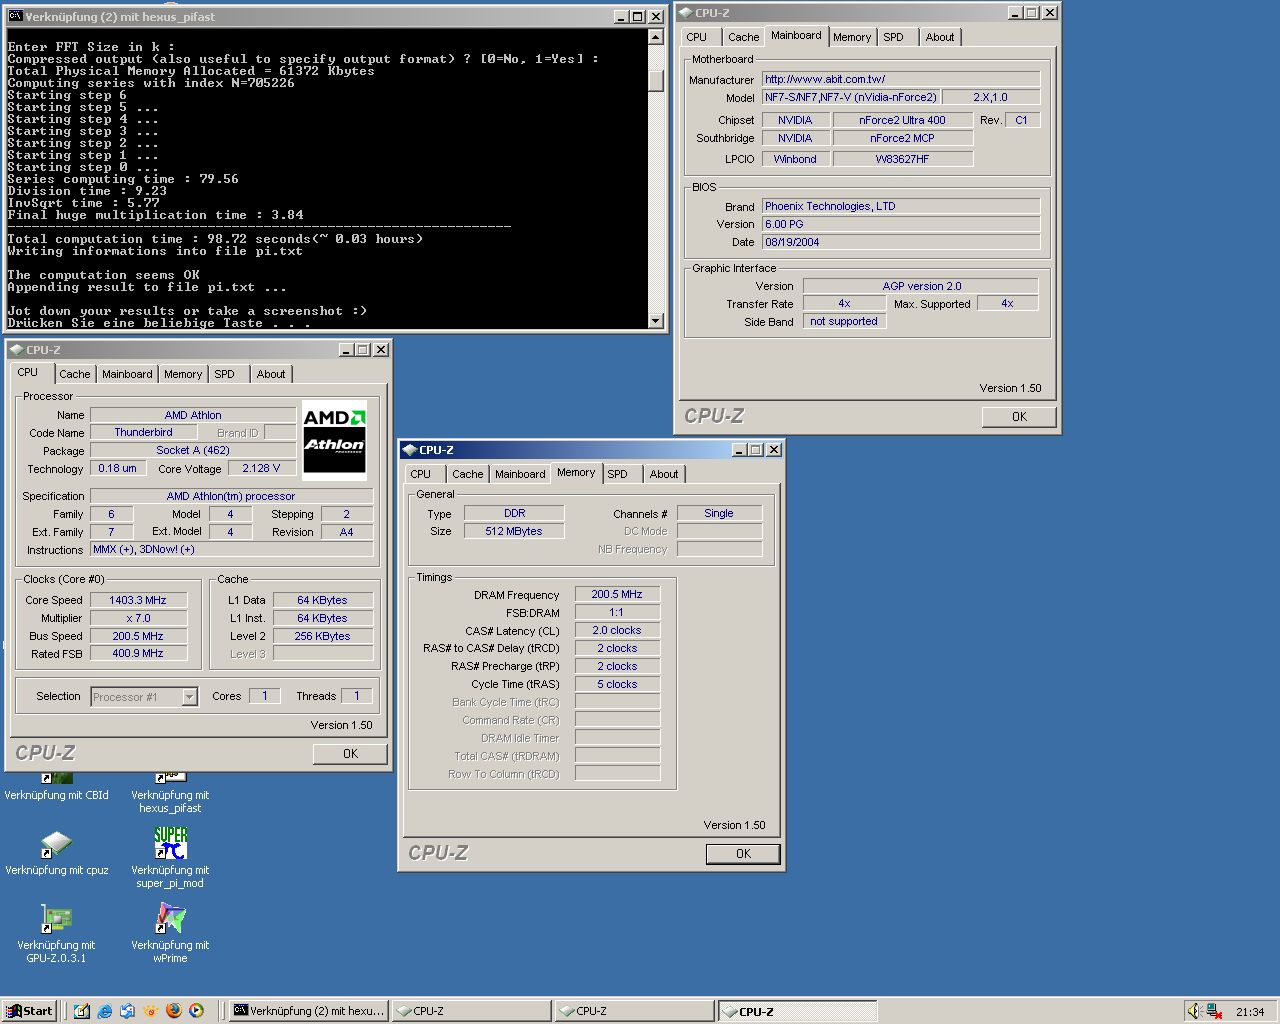Open Outlook Express from quick launch
1280x1024 pixels.
click(x=128, y=1011)
